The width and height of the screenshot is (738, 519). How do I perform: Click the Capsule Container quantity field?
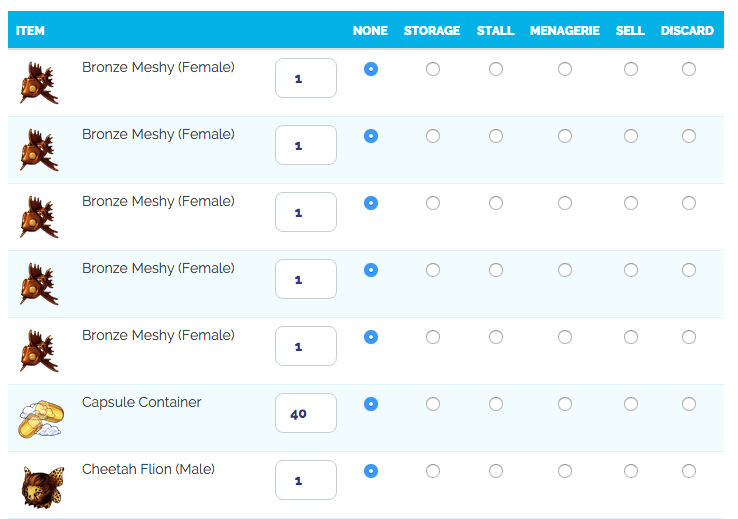point(306,413)
